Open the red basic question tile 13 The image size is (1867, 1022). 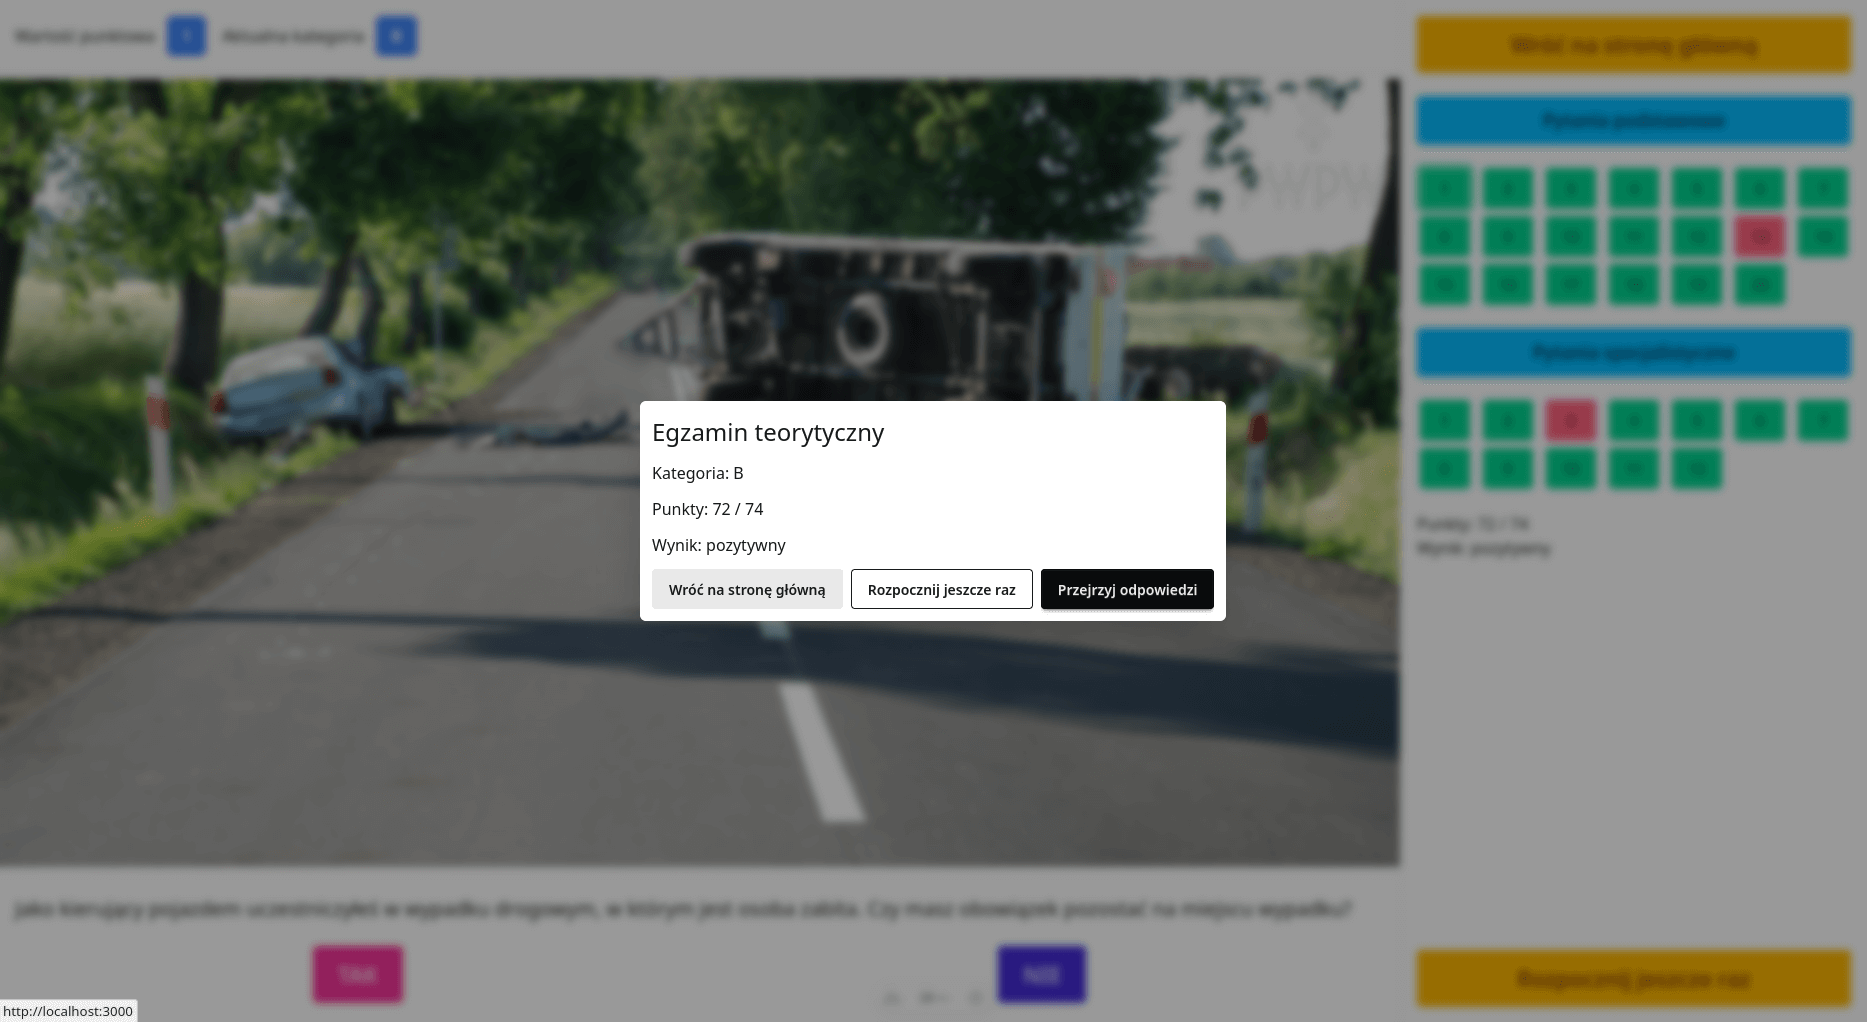(1760, 237)
